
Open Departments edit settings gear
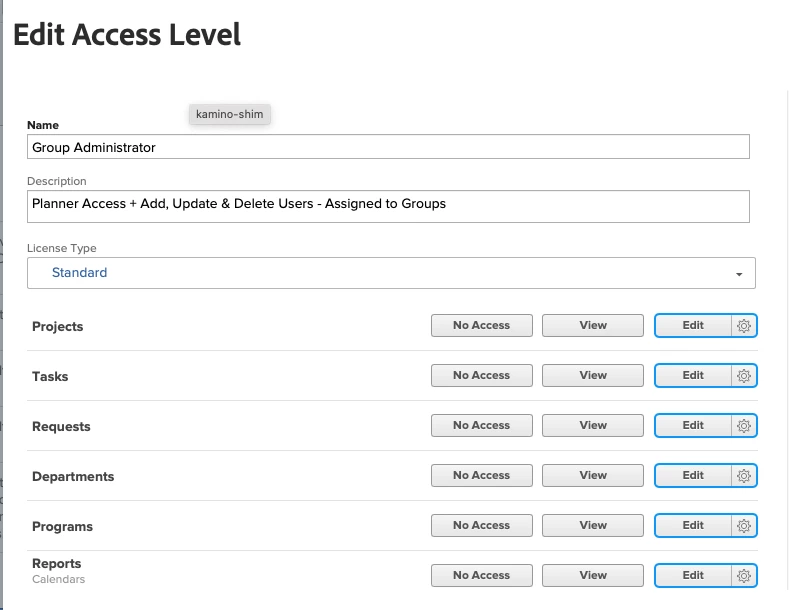(x=744, y=476)
